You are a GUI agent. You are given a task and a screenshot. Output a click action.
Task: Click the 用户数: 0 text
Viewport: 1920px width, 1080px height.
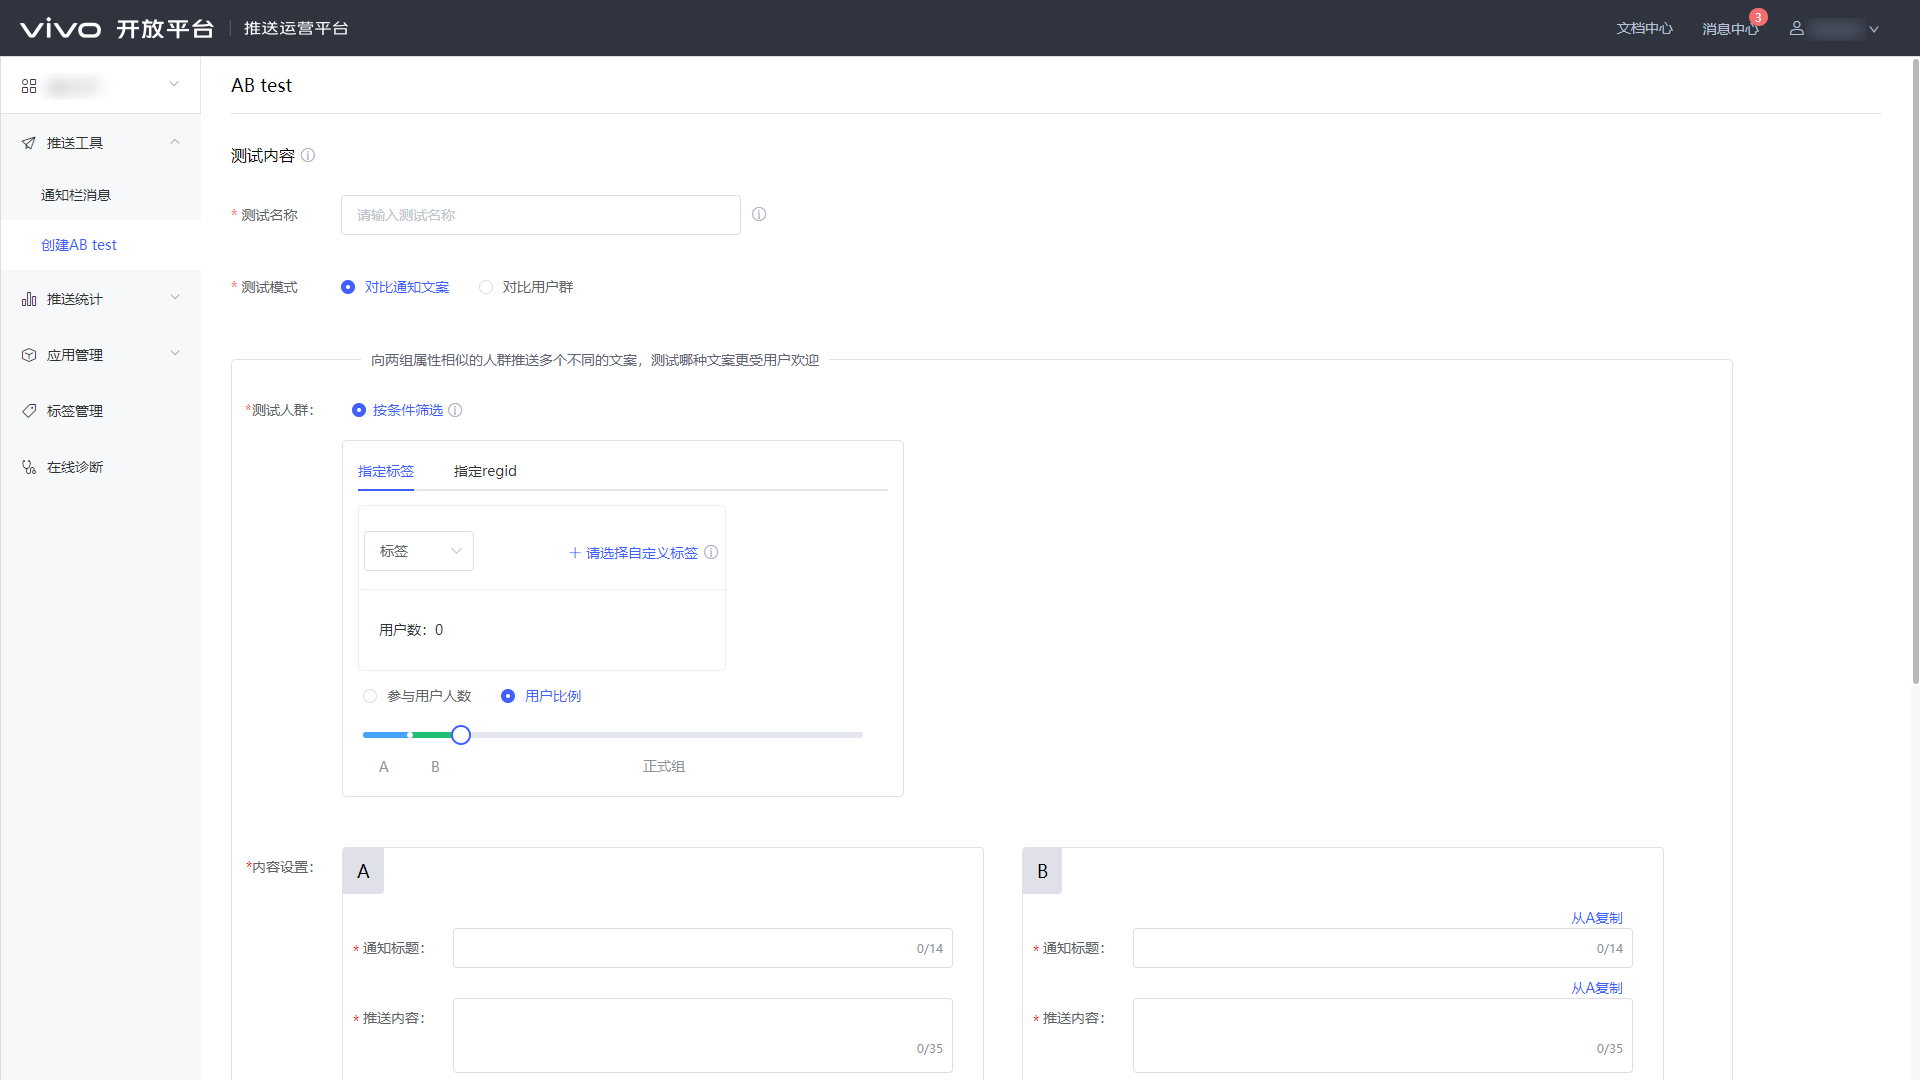411,630
